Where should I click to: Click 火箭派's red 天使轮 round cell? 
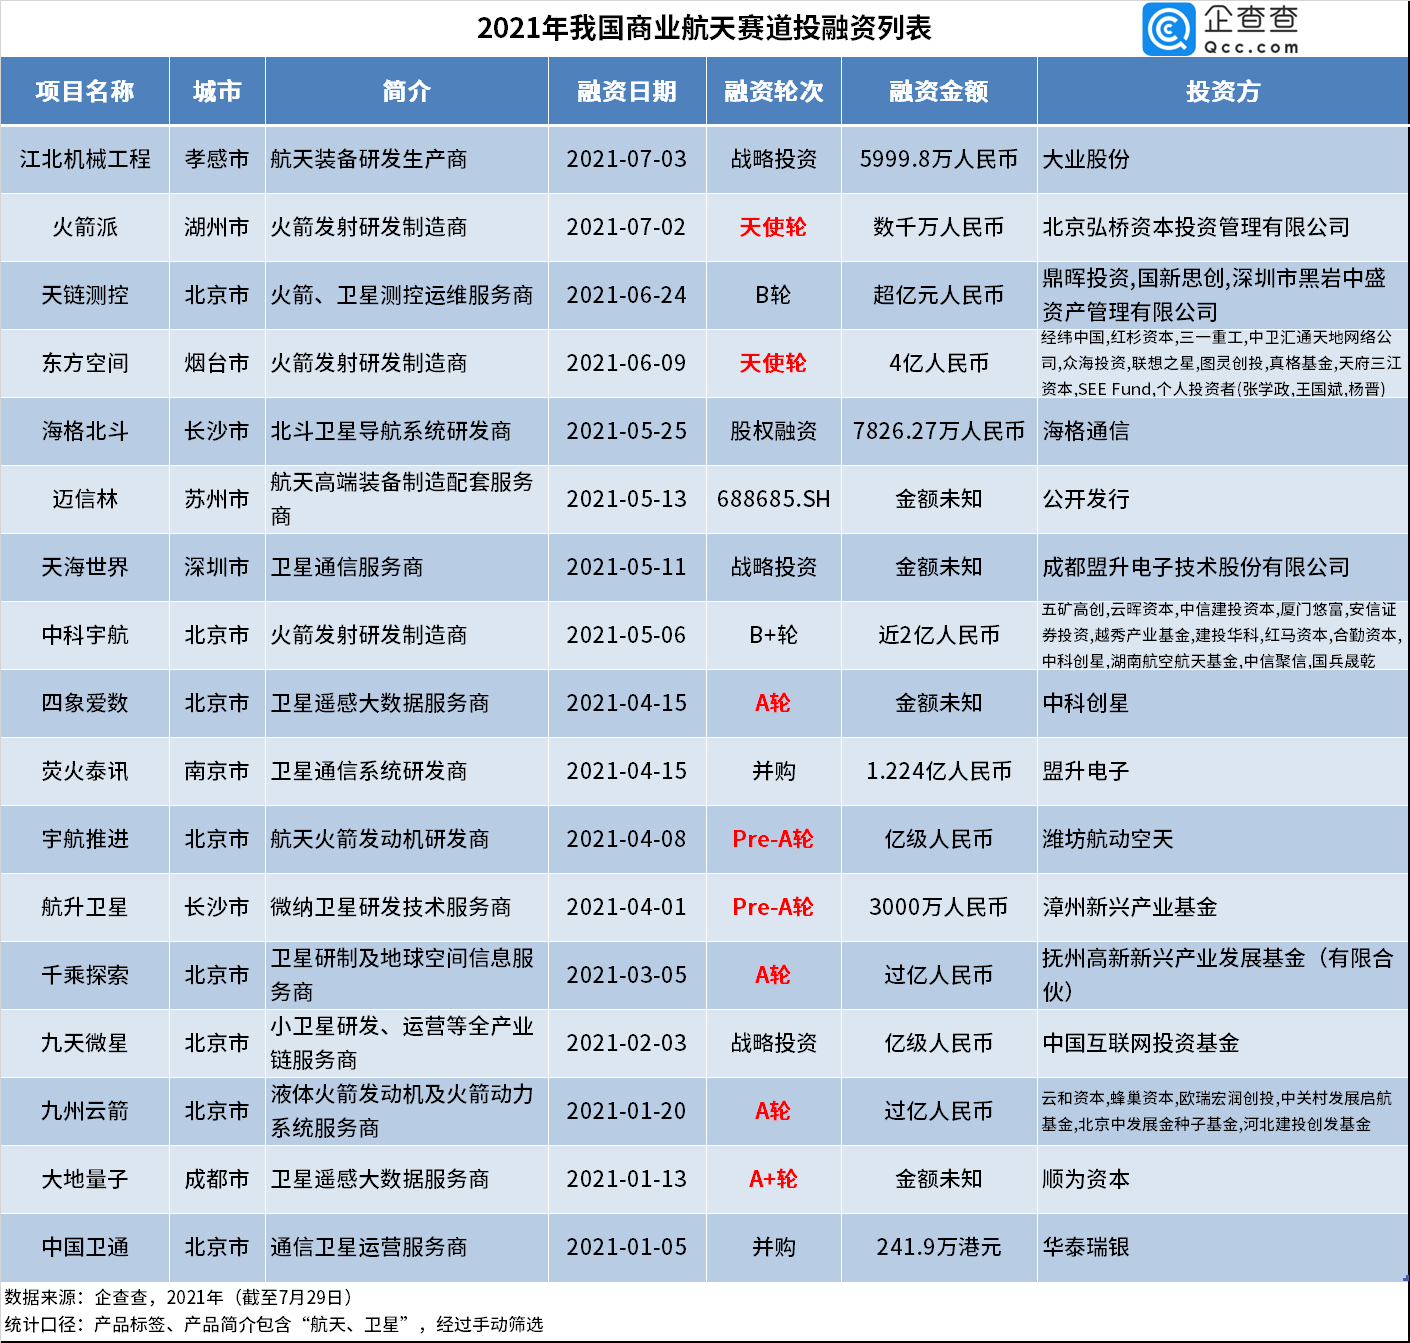point(774,227)
